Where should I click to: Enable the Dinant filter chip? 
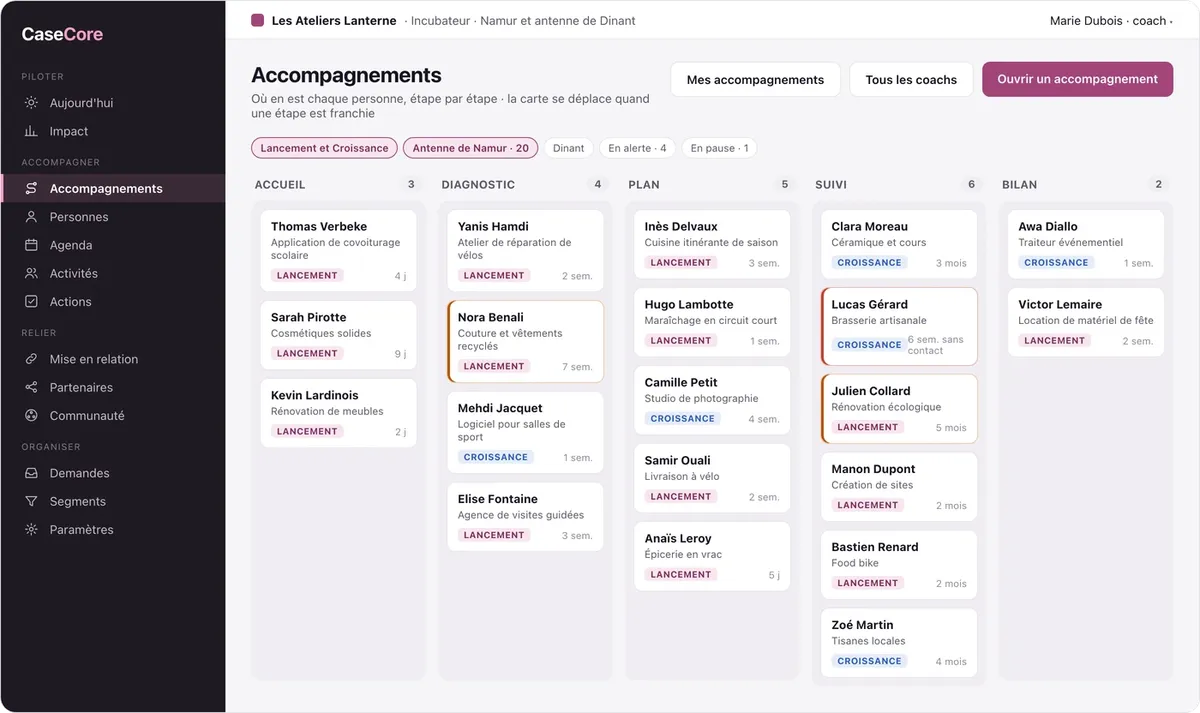click(568, 148)
